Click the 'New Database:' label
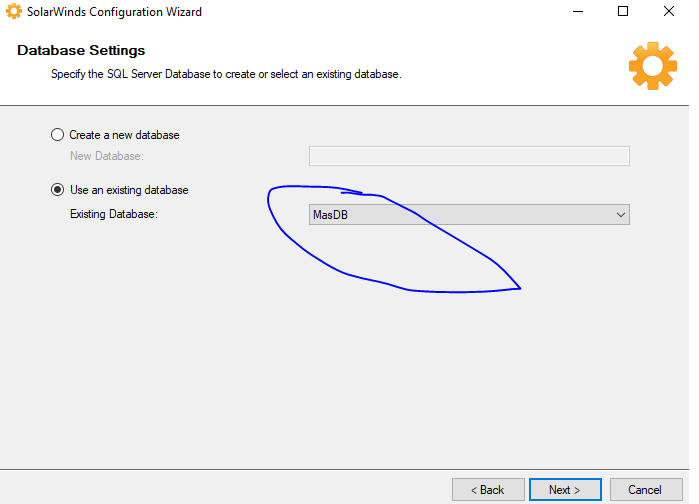Image resolution: width=699 pixels, height=504 pixels. tap(107, 156)
